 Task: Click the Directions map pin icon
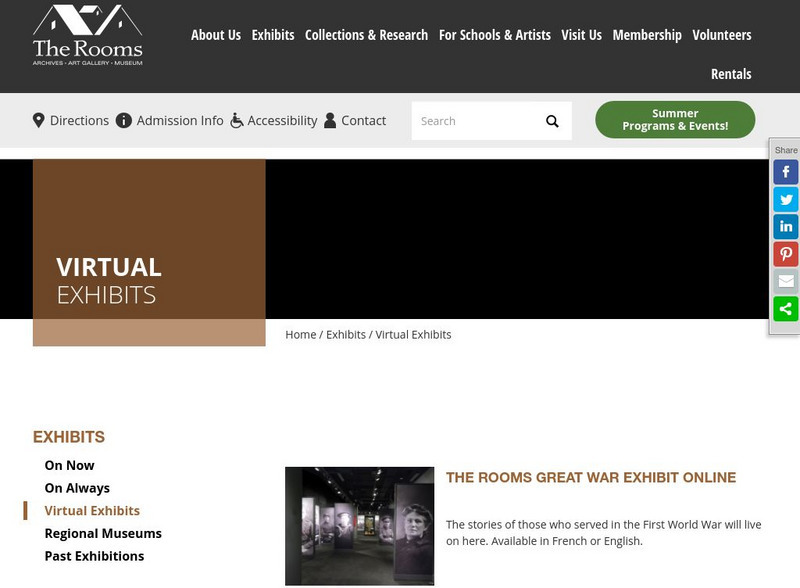point(37,120)
